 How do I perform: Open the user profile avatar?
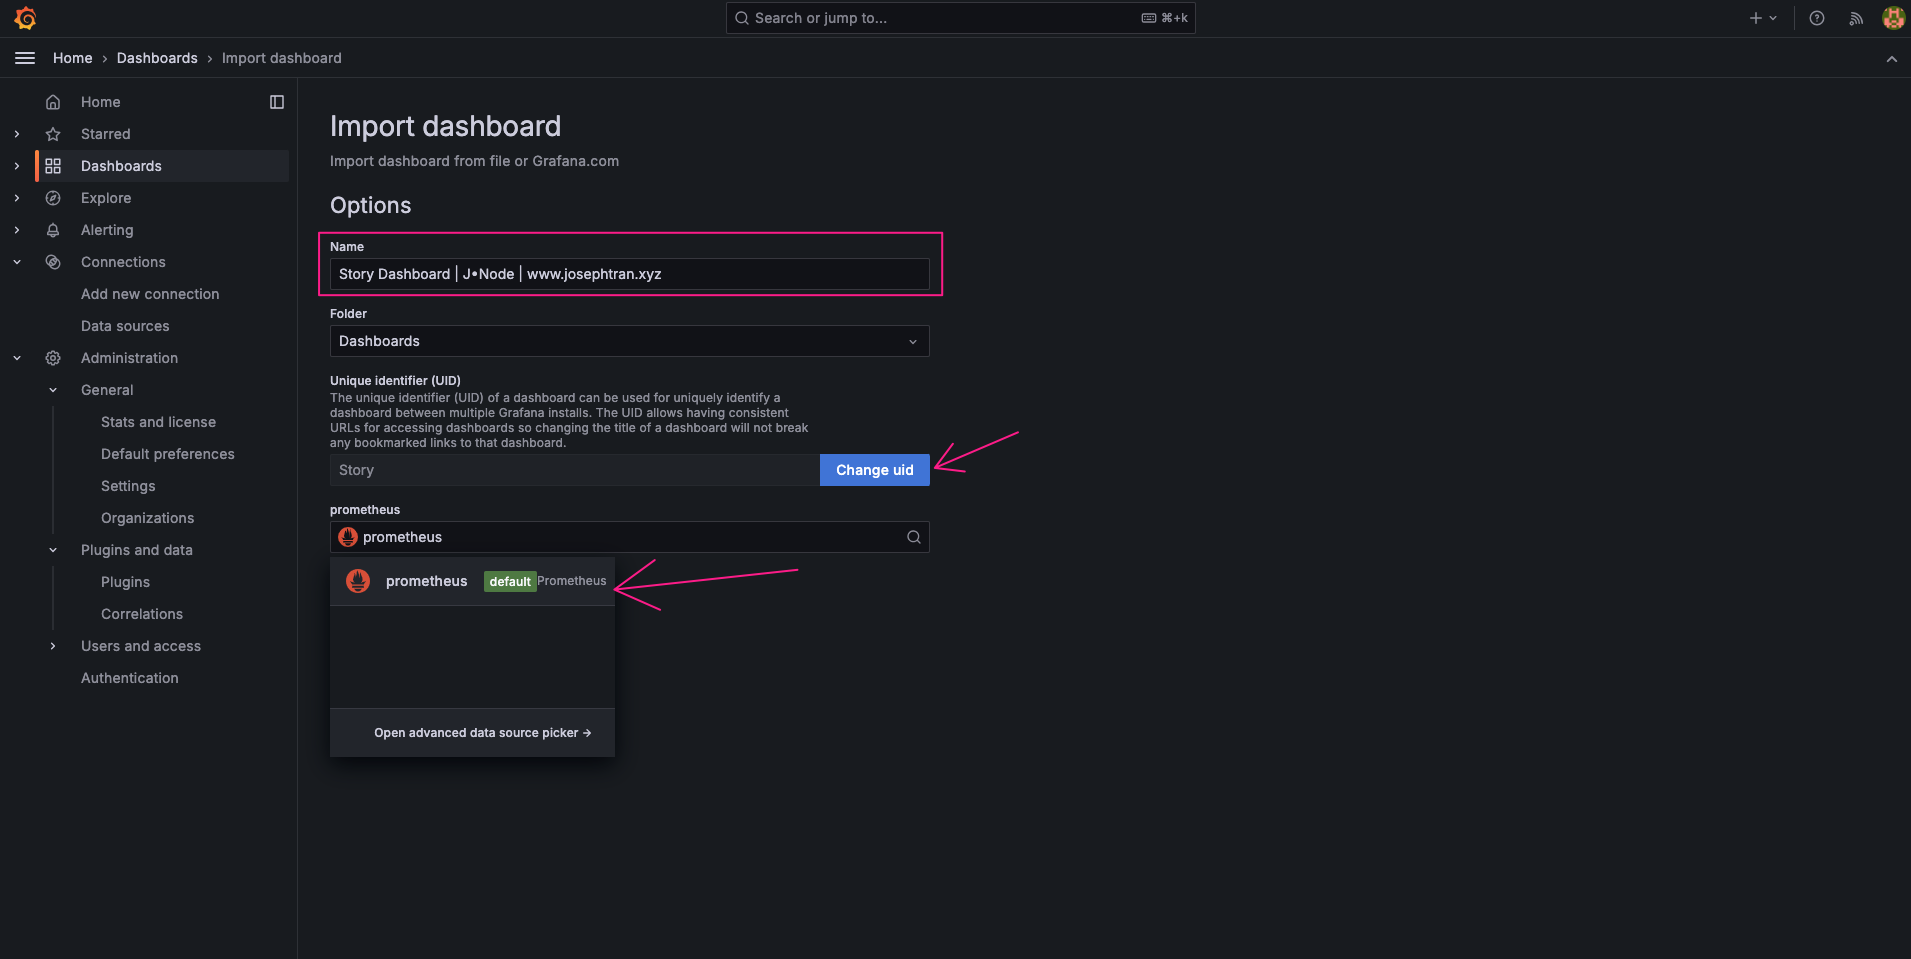(1893, 18)
